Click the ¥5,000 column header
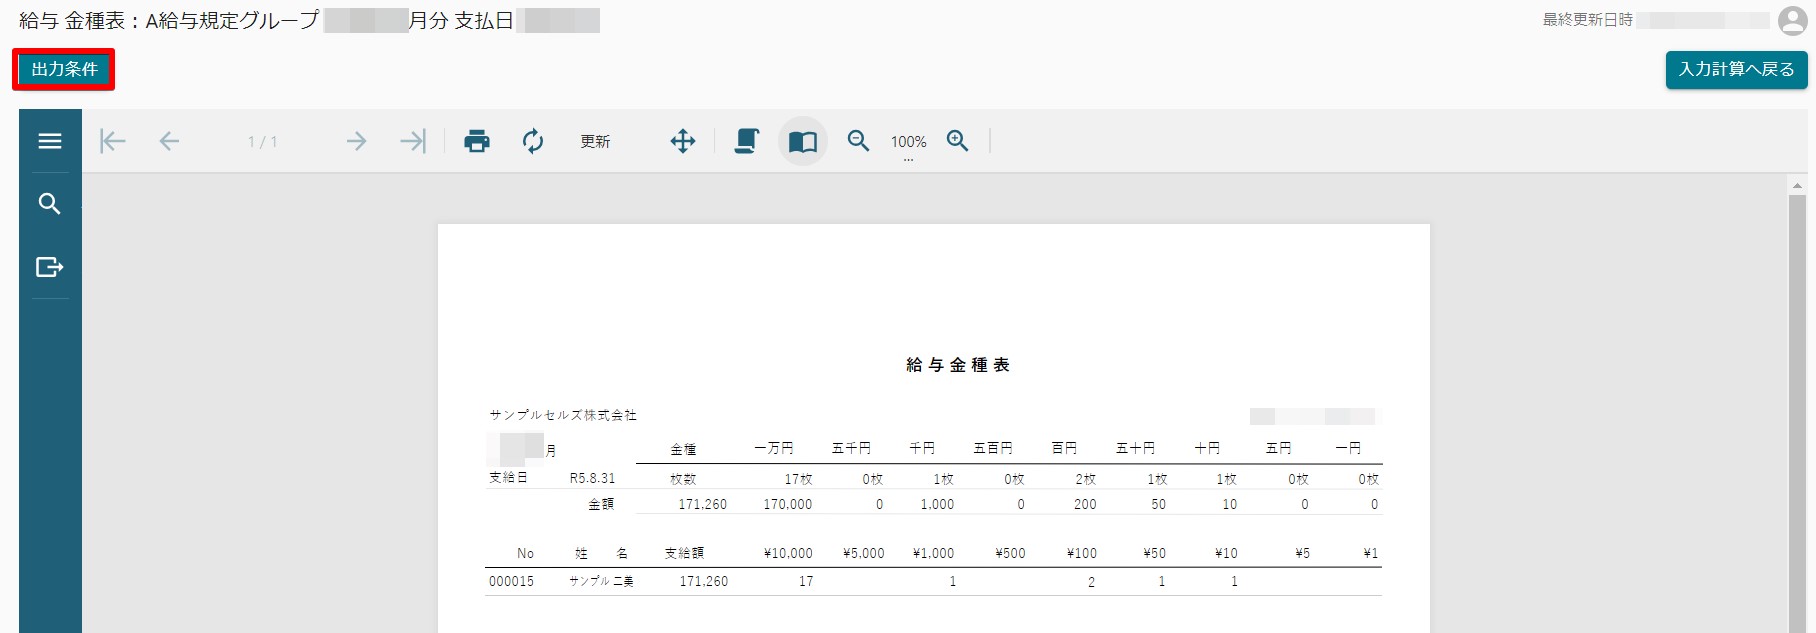 tap(864, 553)
